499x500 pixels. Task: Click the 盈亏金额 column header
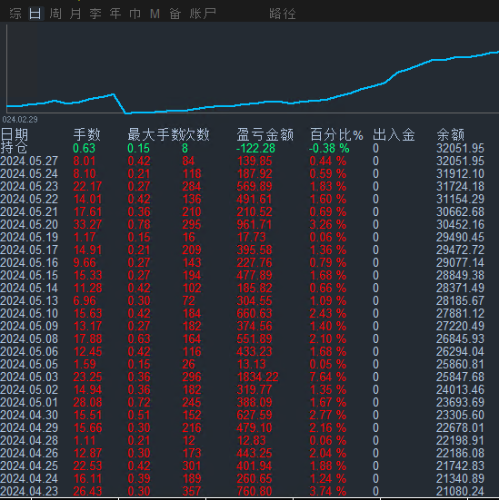[x=265, y=135]
